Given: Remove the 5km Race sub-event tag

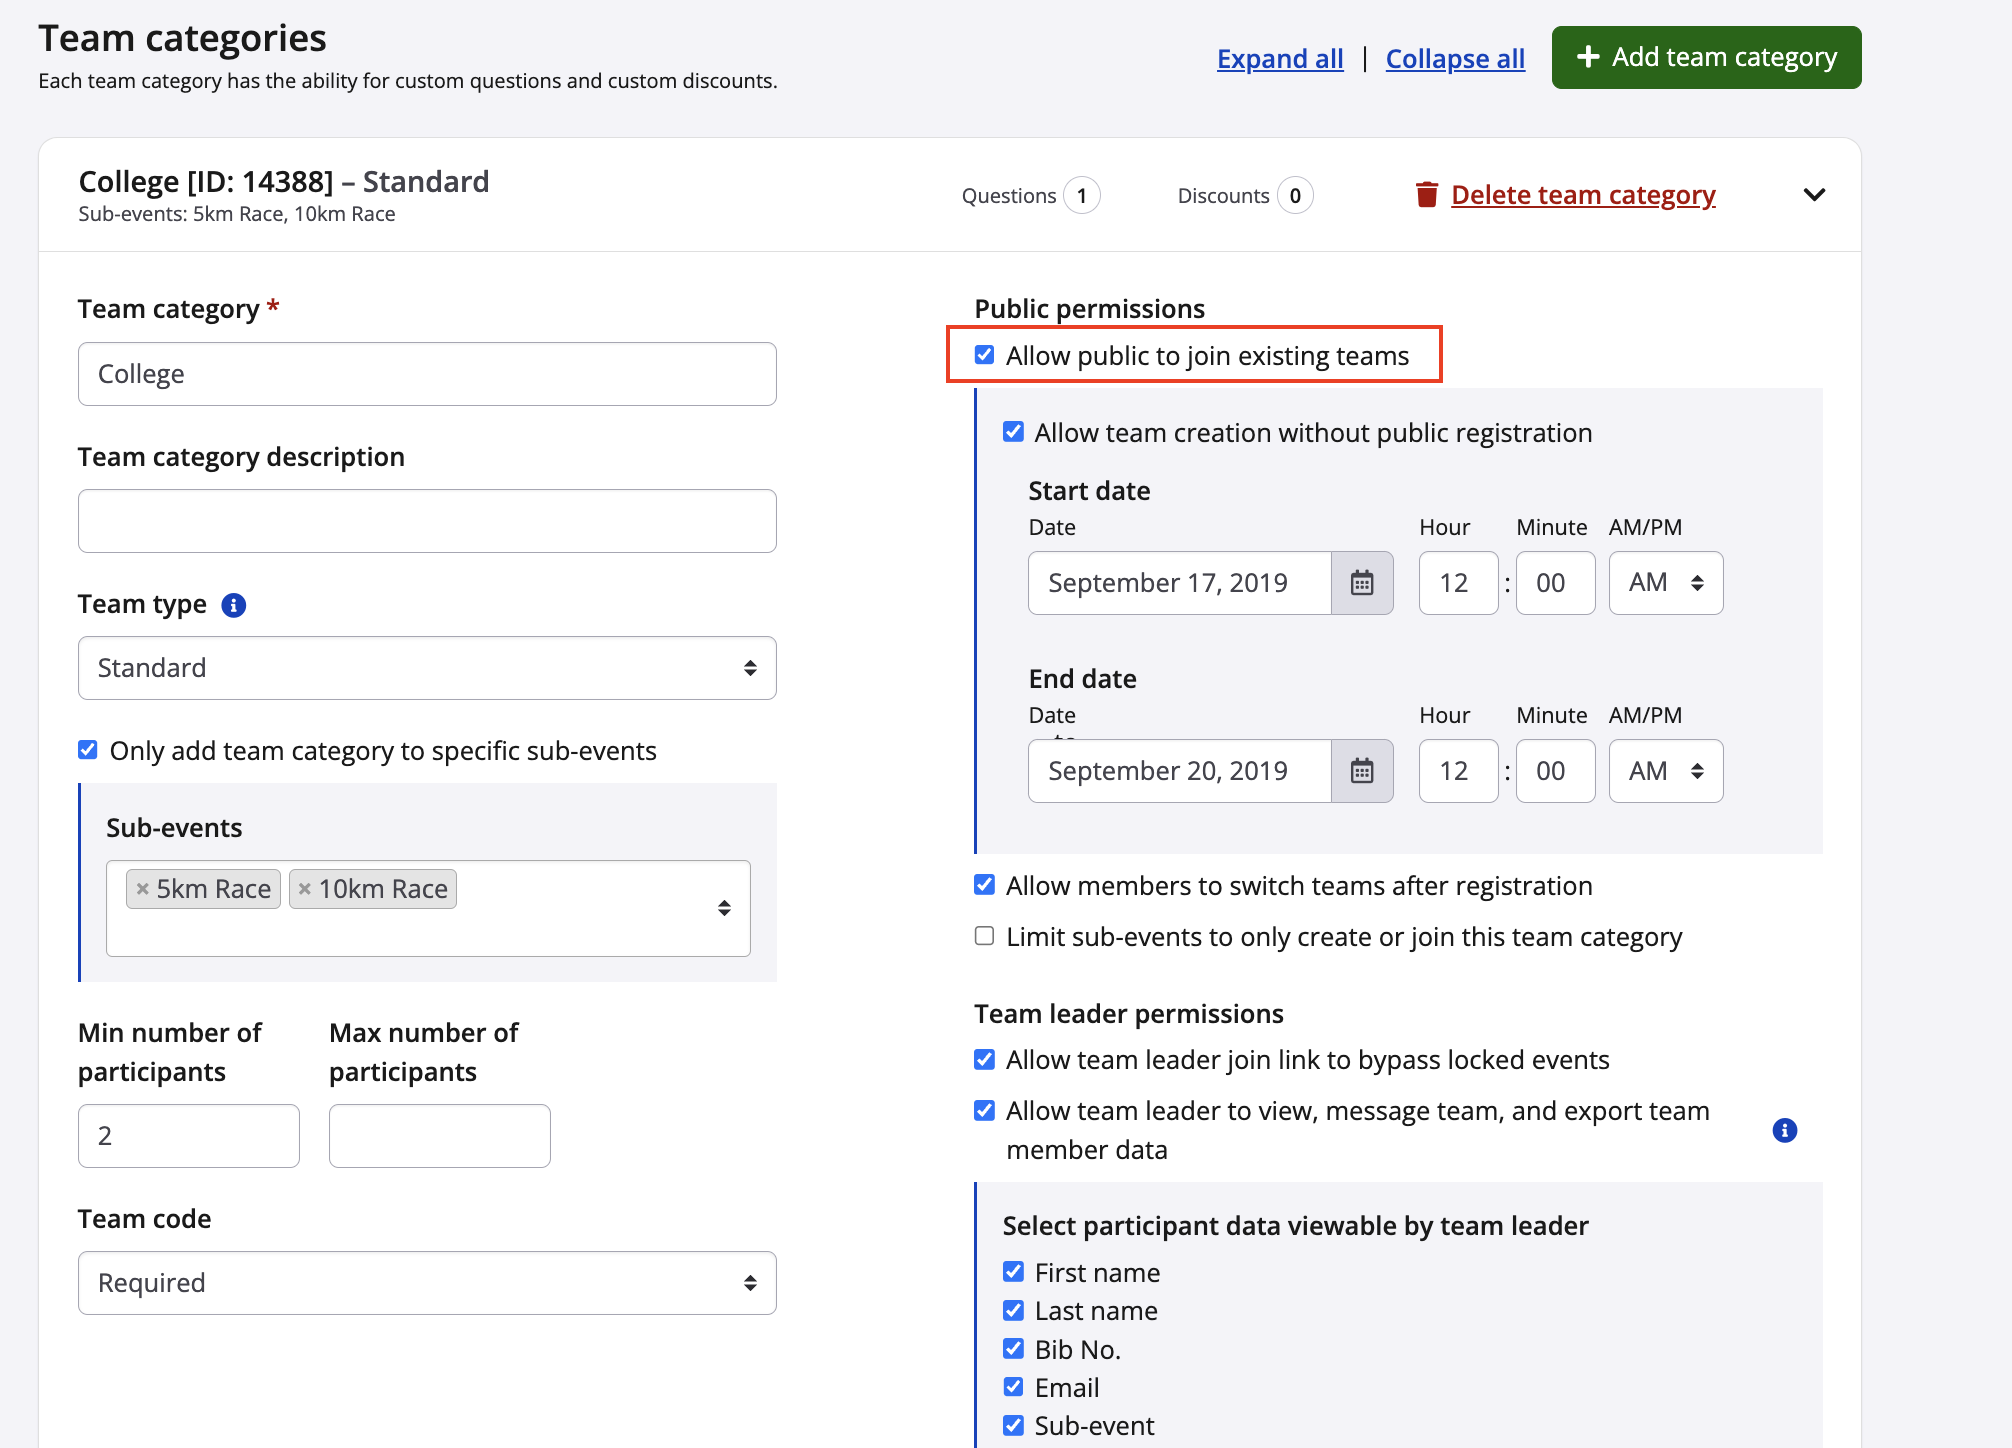Looking at the screenshot, I should 143,889.
